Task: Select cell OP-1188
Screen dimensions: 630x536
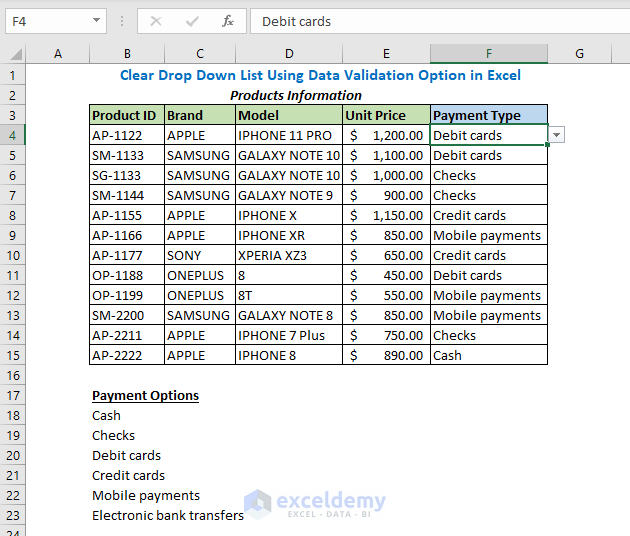Action: [127, 276]
